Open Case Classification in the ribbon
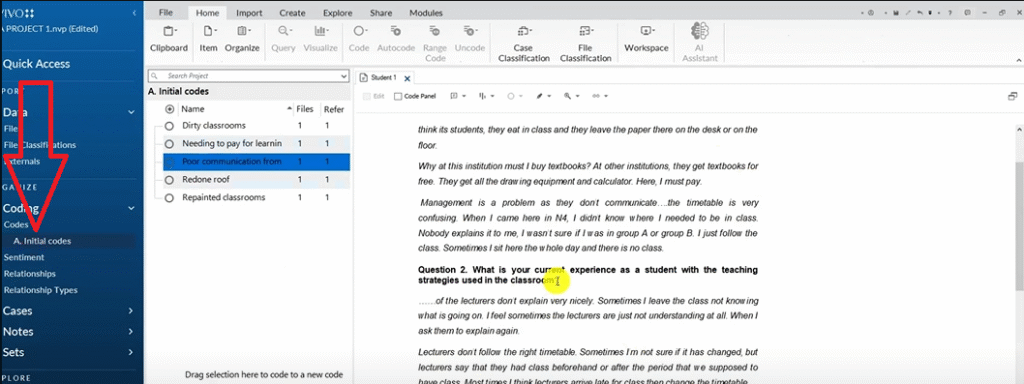 524,43
